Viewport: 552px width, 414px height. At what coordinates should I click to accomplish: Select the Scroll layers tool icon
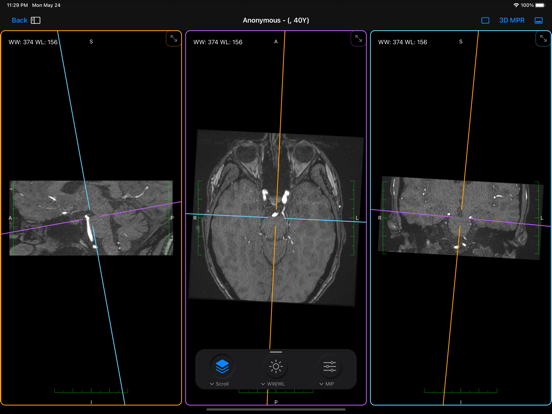[222, 366]
